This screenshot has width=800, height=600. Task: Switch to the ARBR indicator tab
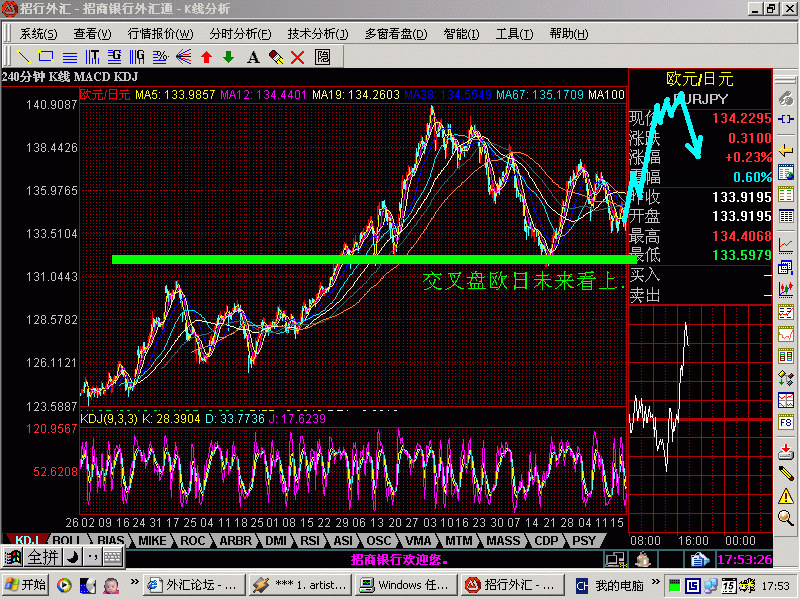235,540
